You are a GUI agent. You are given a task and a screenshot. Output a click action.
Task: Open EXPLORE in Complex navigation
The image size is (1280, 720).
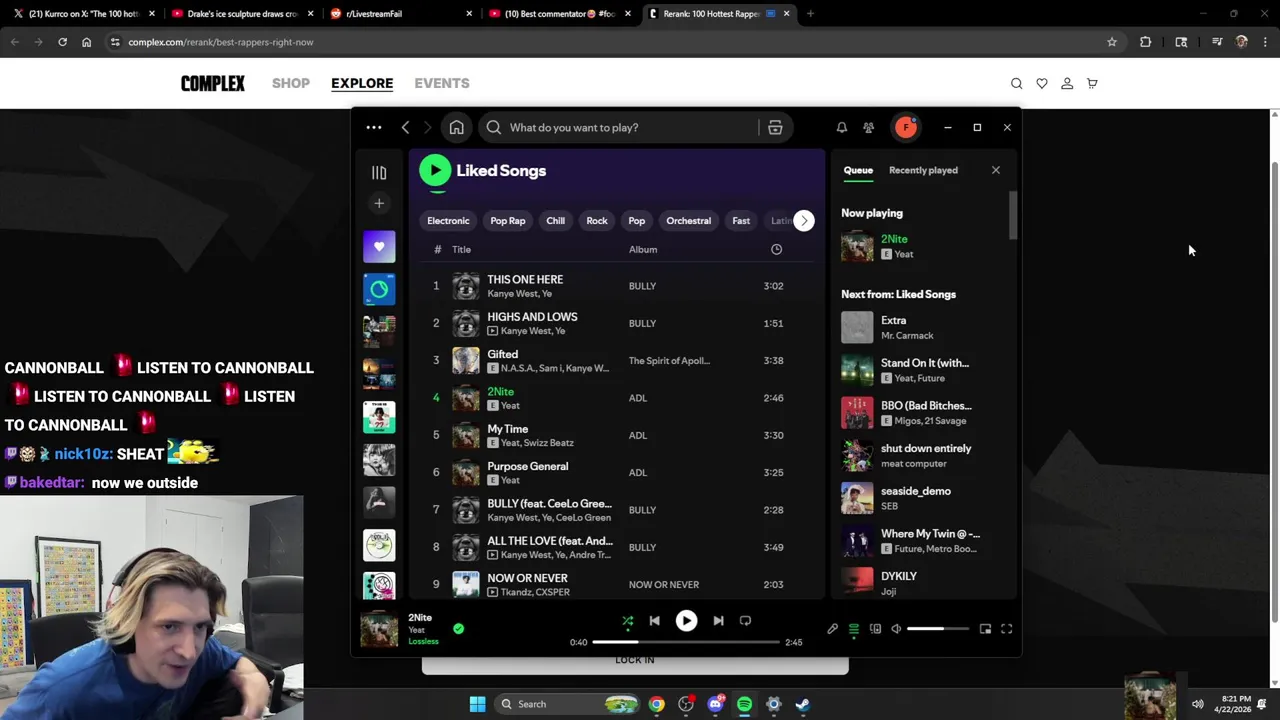(x=362, y=83)
